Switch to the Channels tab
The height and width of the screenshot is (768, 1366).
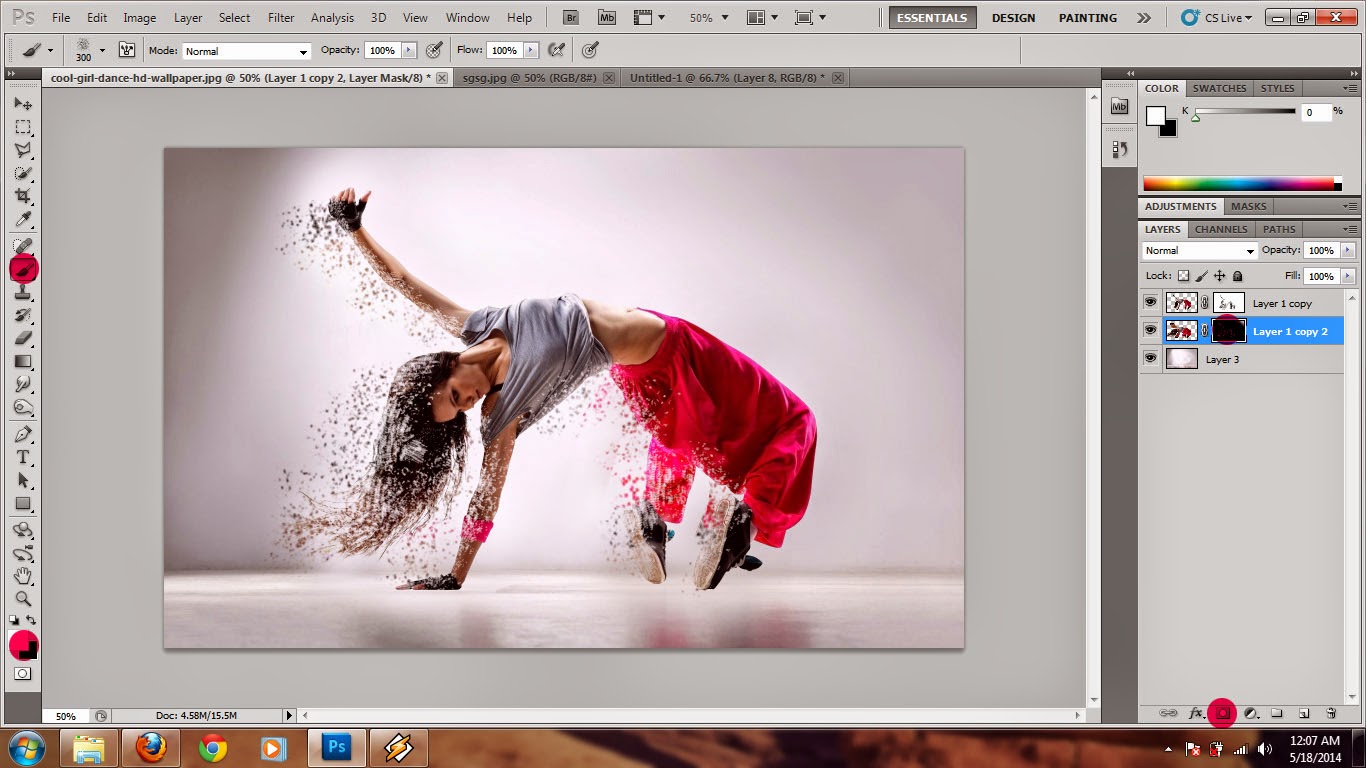(1221, 229)
